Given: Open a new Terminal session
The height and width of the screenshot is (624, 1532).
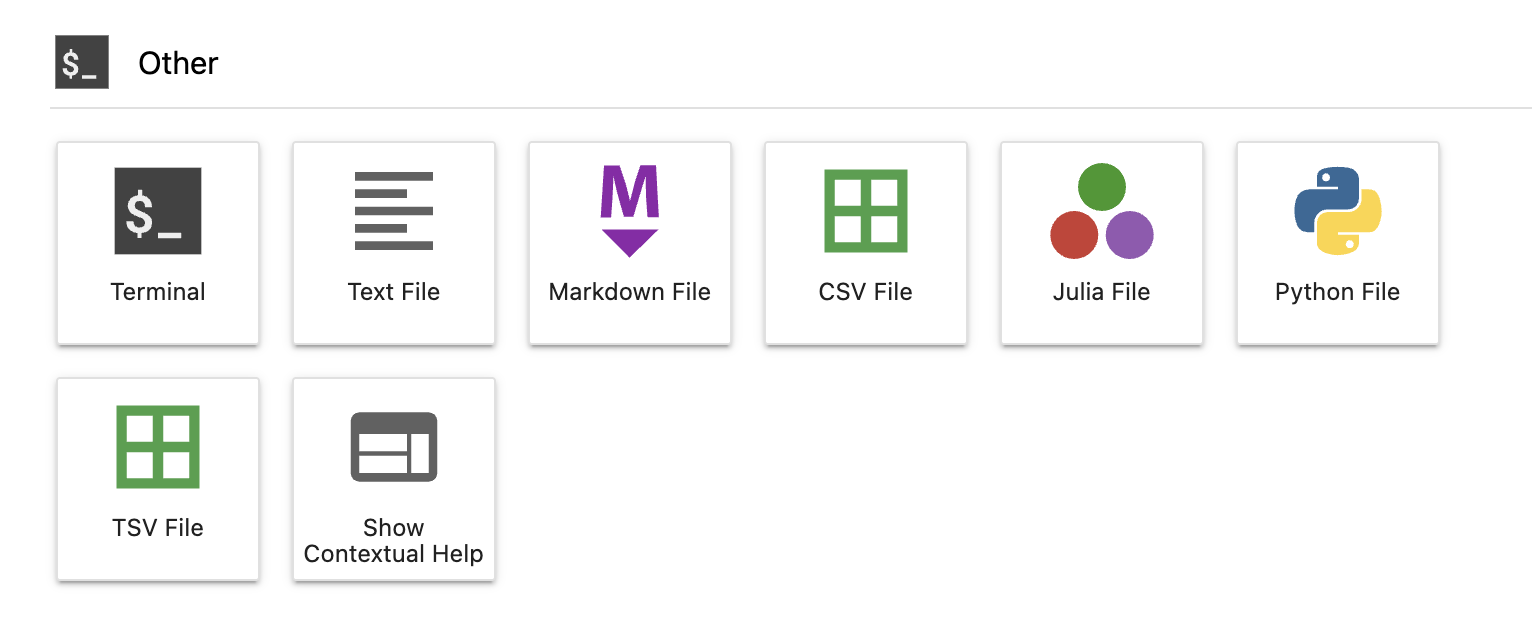Looking at the screenshot, I should pos(157,243).
